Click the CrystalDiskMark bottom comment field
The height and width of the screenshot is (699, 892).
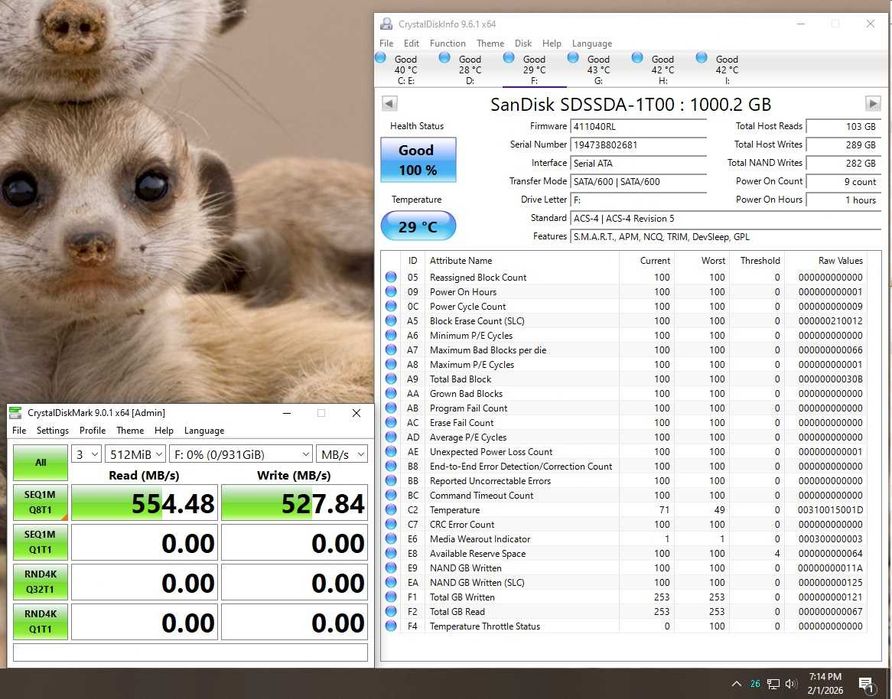coord(190,652)
